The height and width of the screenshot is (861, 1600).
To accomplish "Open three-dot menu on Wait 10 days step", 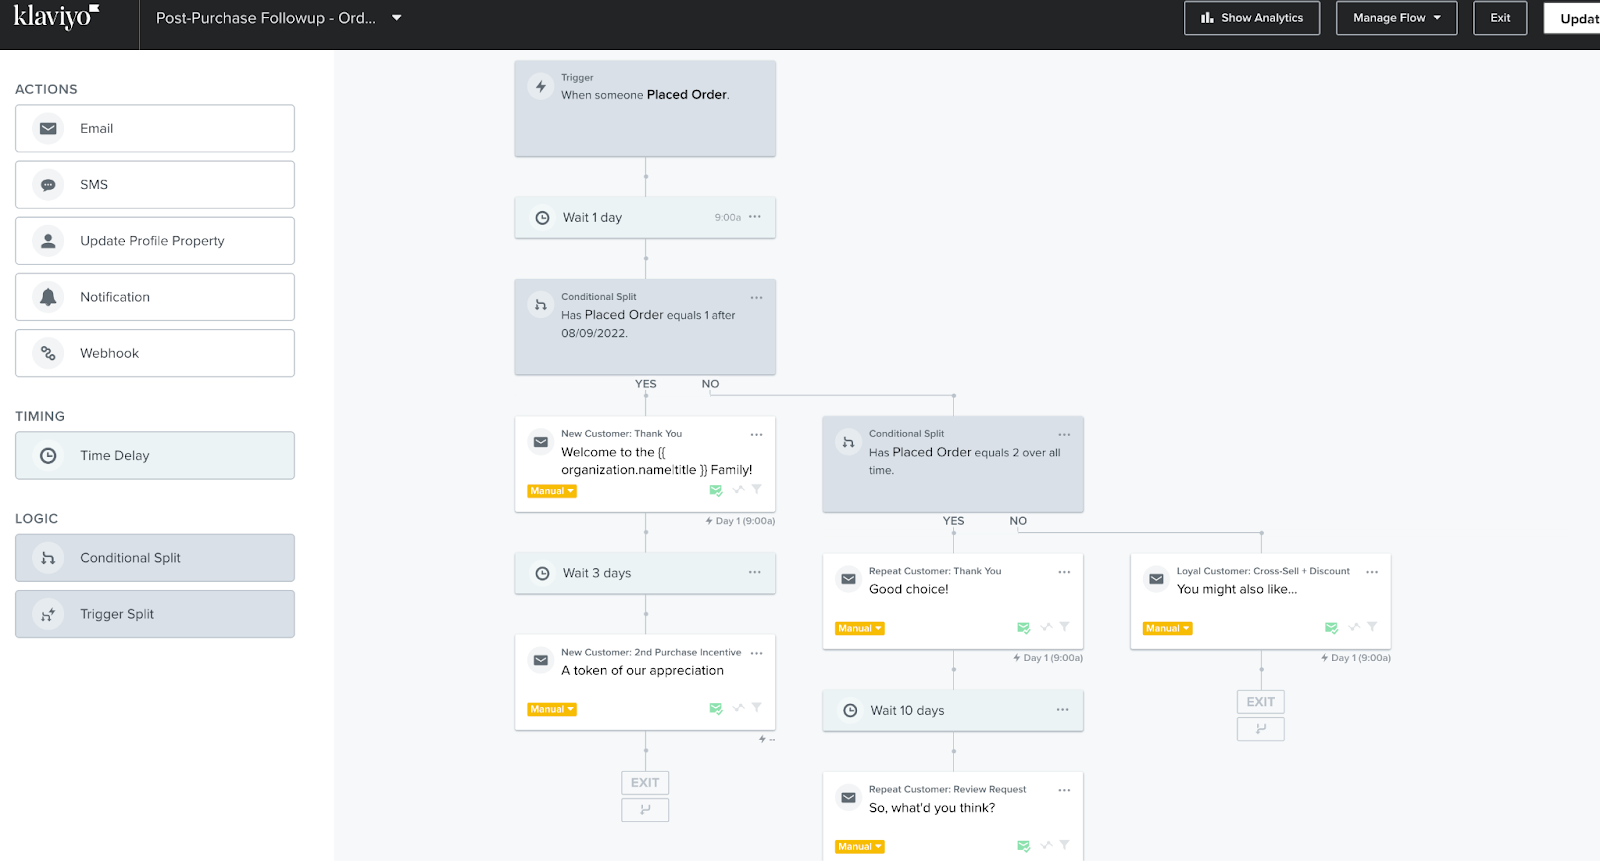I will click(1062, 710).
